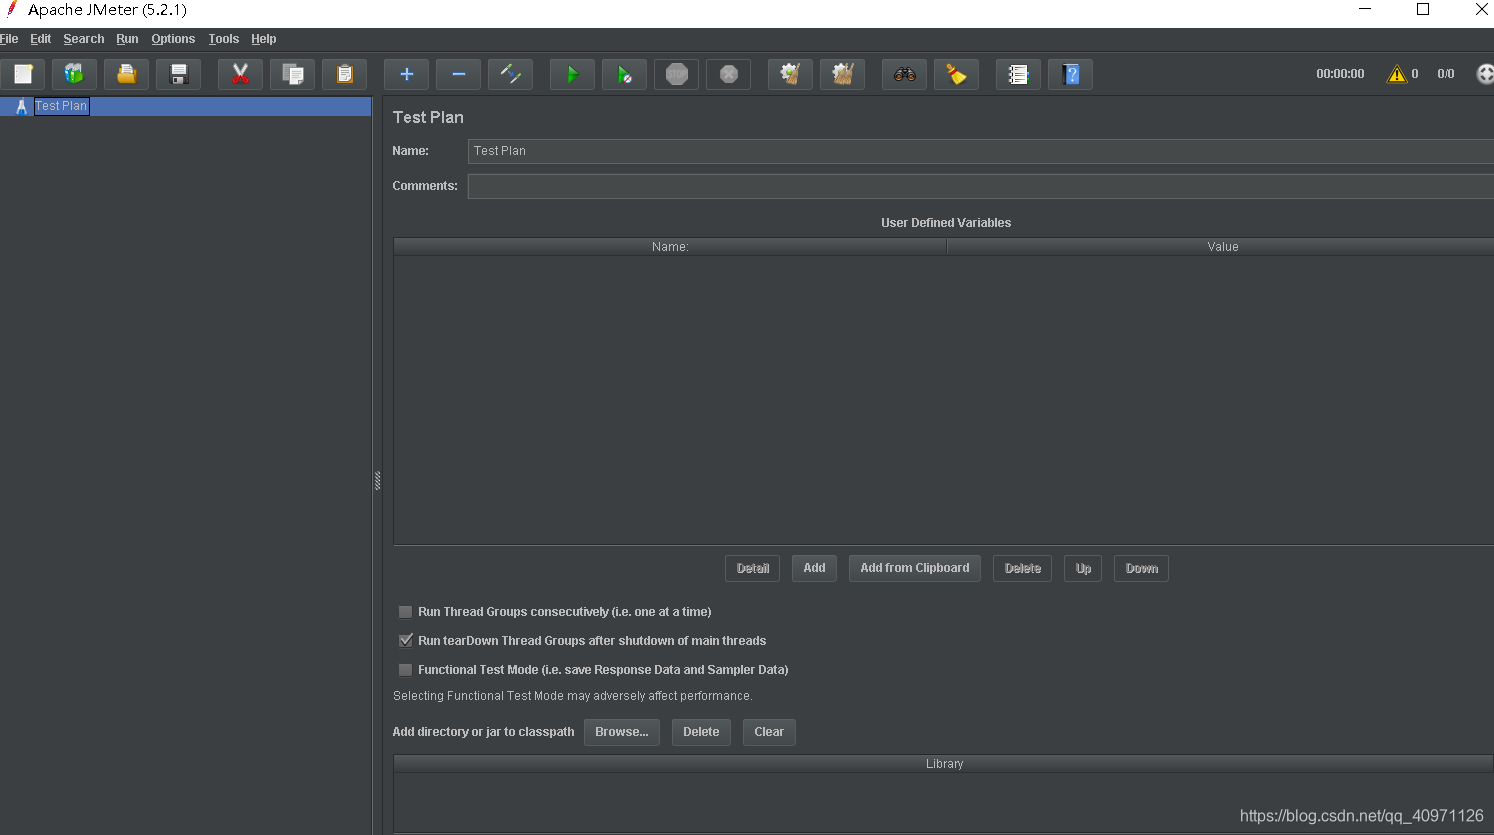Screen dimensions: 1494x835
Task: Click the Detail button
Action: pyautogui.click(x=752, y=568)
